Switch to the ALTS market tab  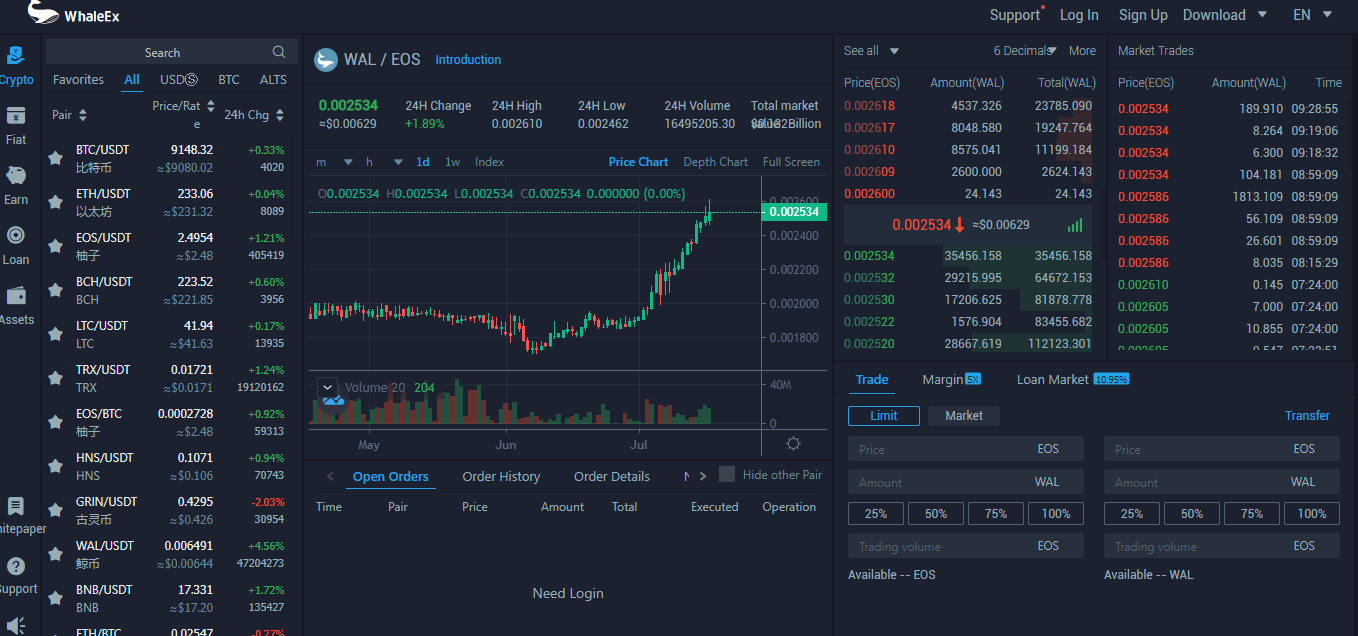tap(273, 80)
